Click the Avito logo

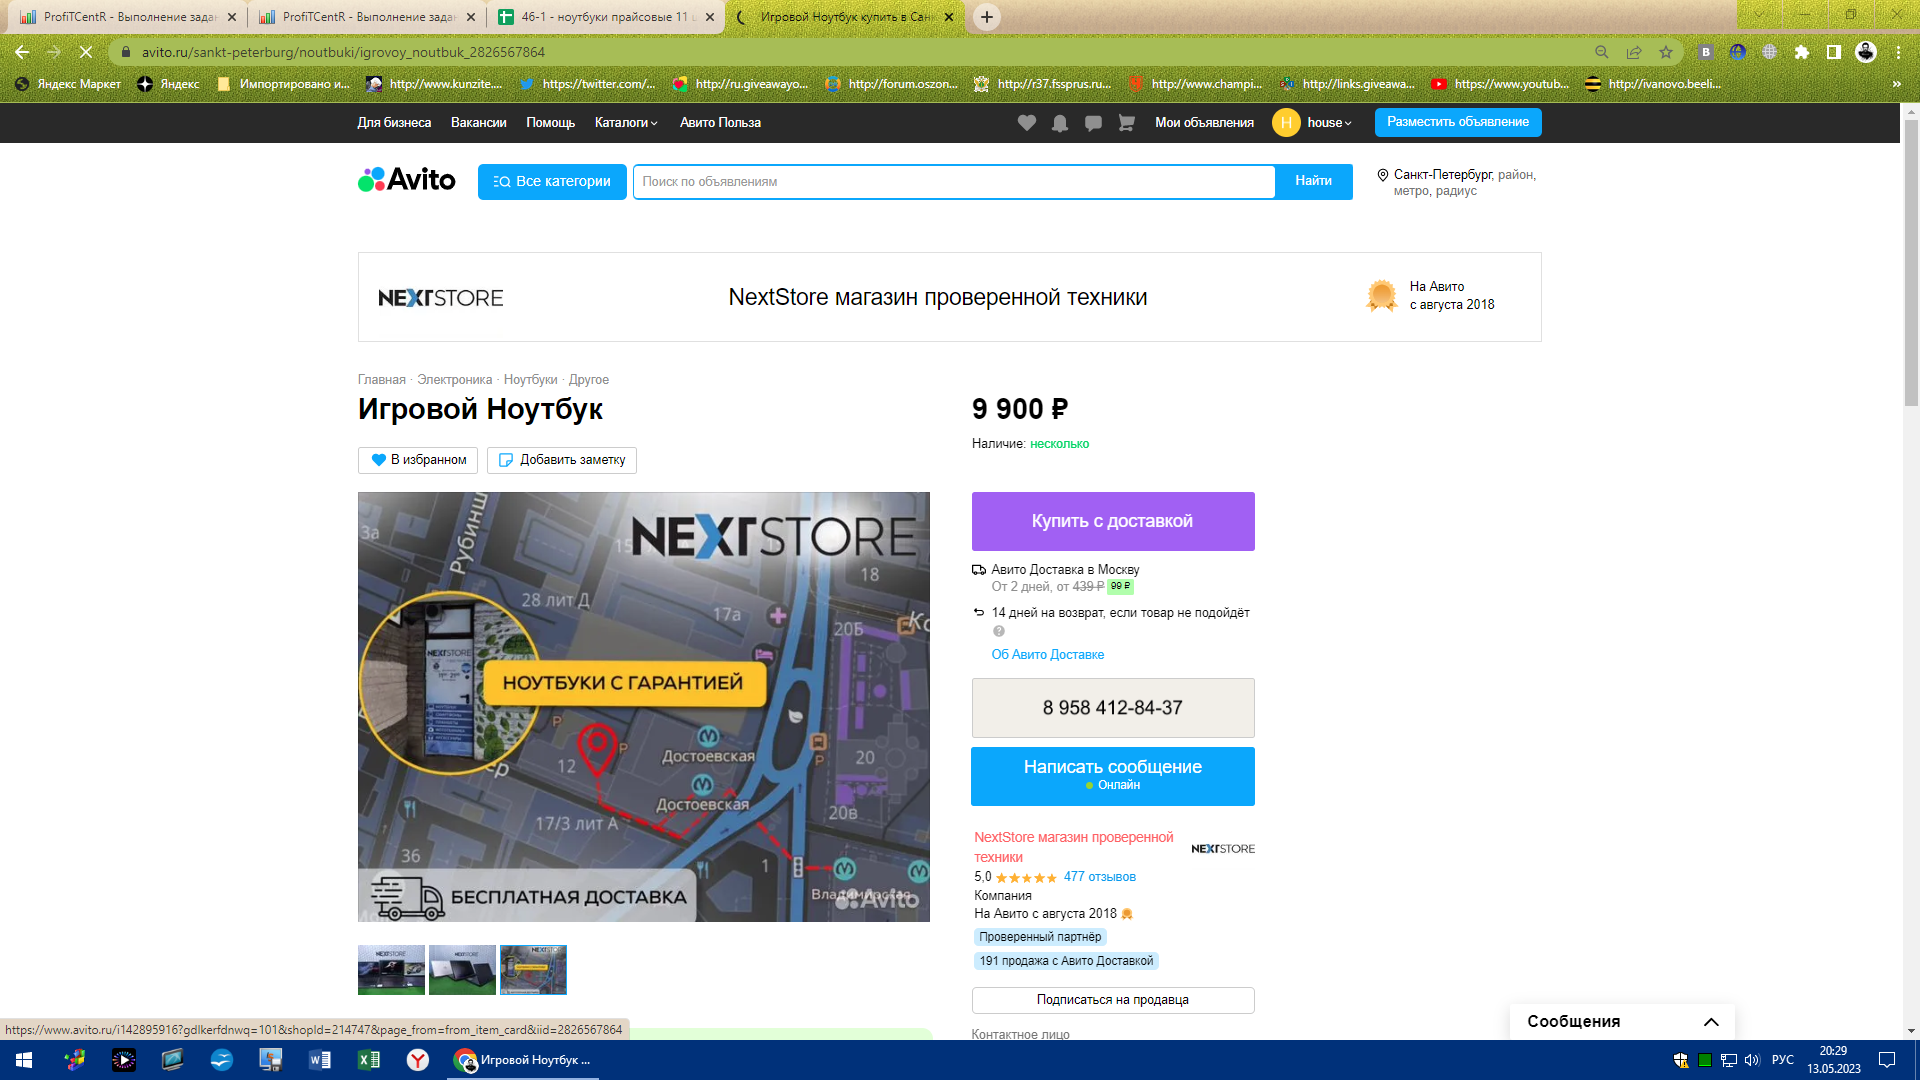point(407,180)
